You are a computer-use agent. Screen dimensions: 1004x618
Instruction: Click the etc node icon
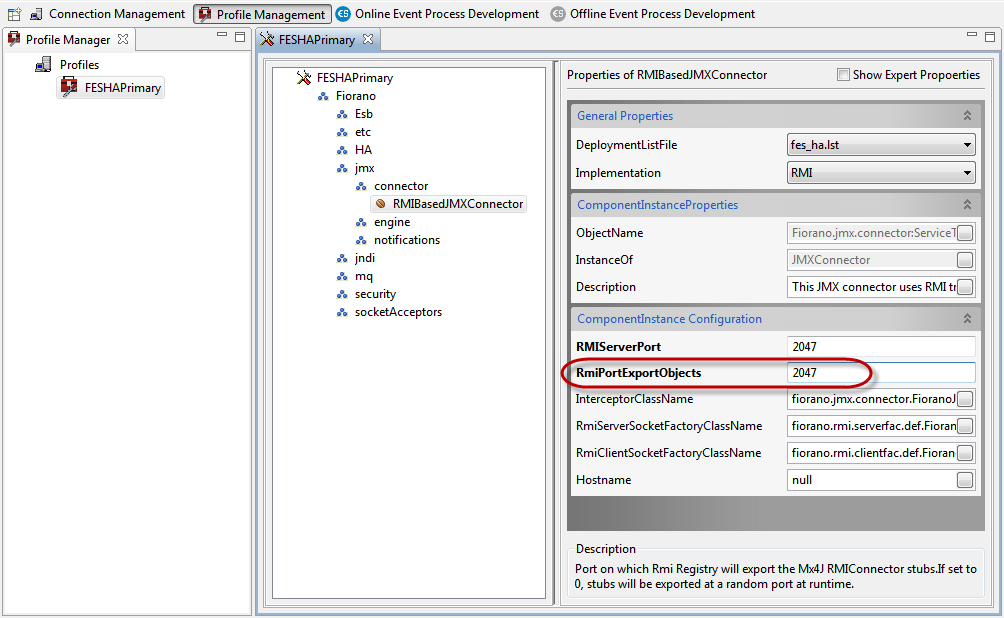pyautogui.click(x=343, y=133)
